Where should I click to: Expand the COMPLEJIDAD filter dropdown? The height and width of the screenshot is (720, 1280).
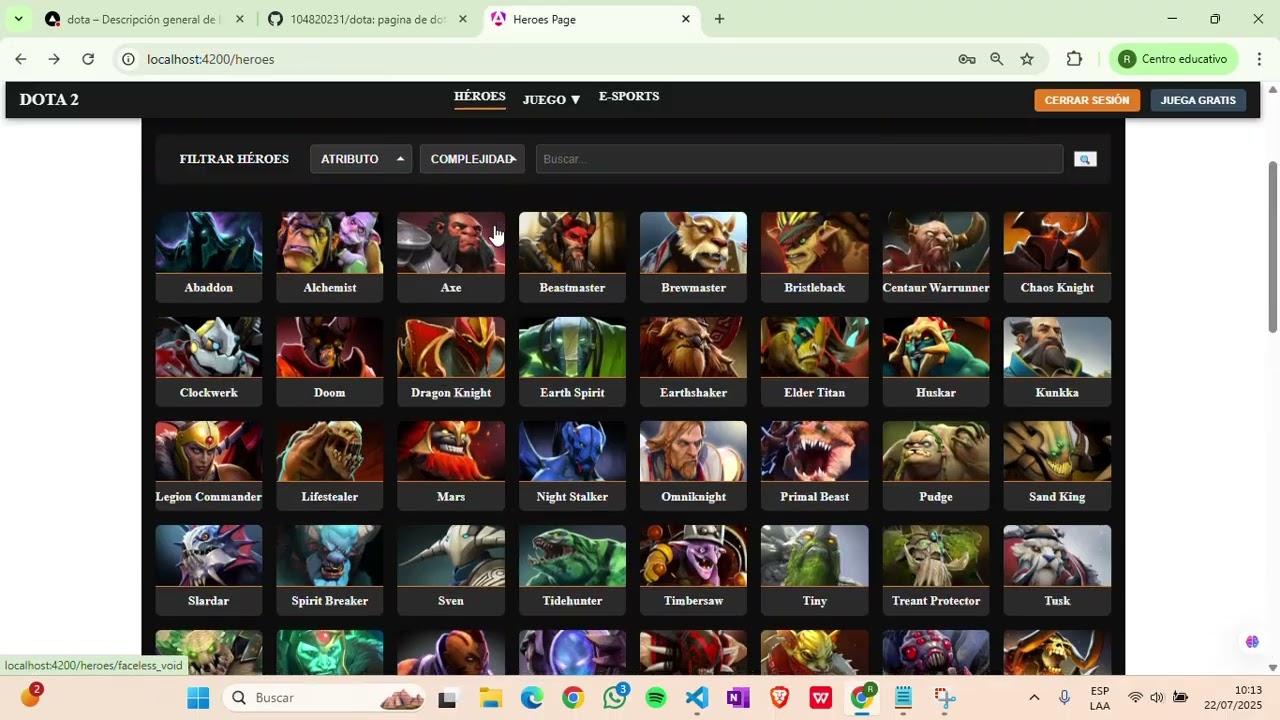click(472, 159)
